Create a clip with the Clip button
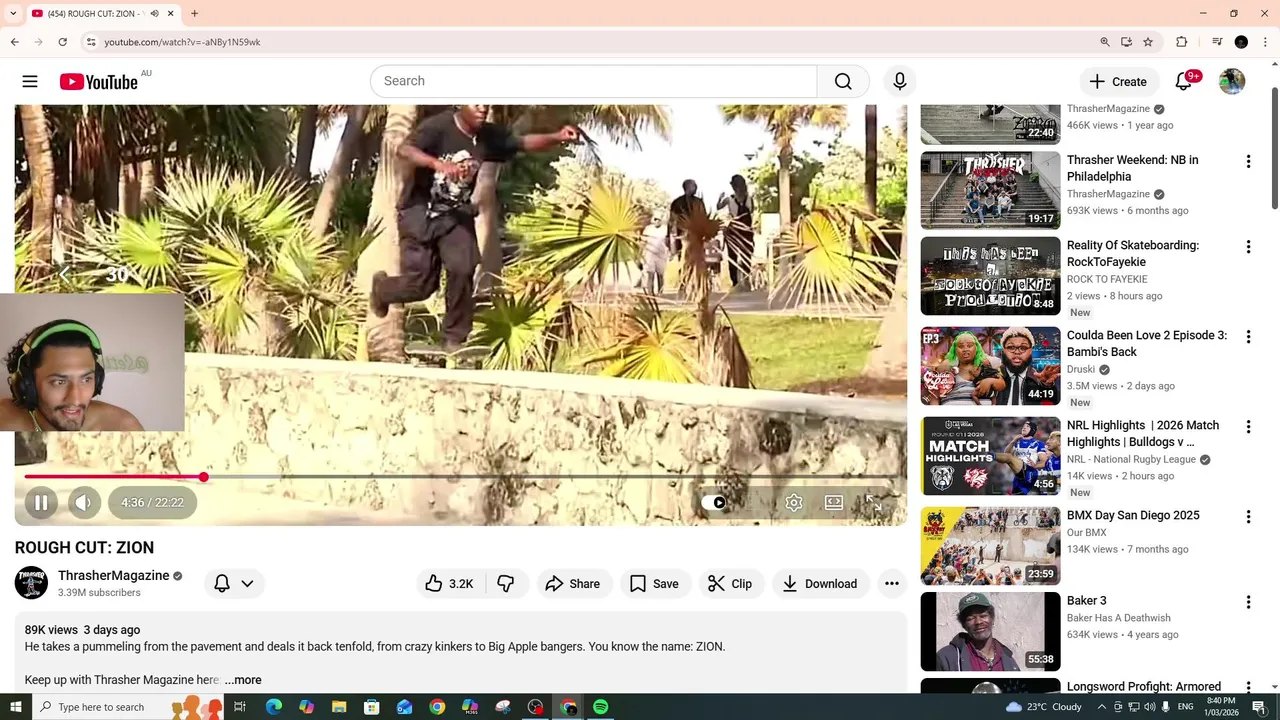Viewport: 1280px width, 720px height. 730,584
